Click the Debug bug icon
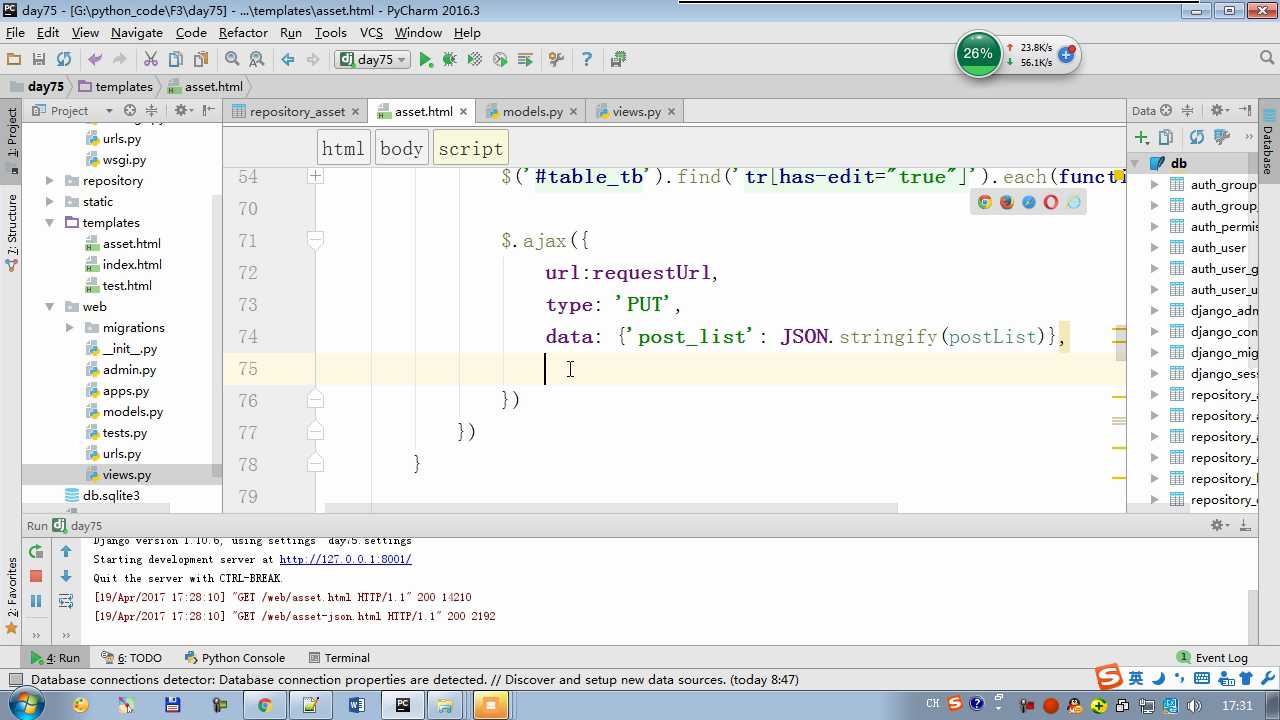This screenshot has height=720, width=1280. coord(450,60)
